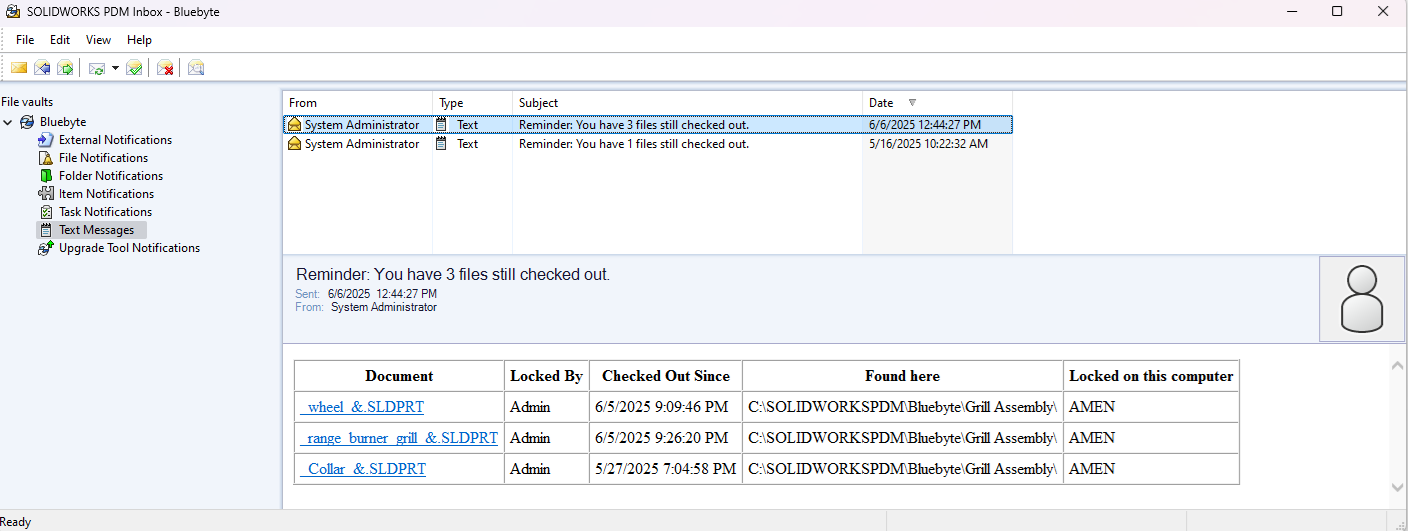Click the Item Notifications icon

45,194
